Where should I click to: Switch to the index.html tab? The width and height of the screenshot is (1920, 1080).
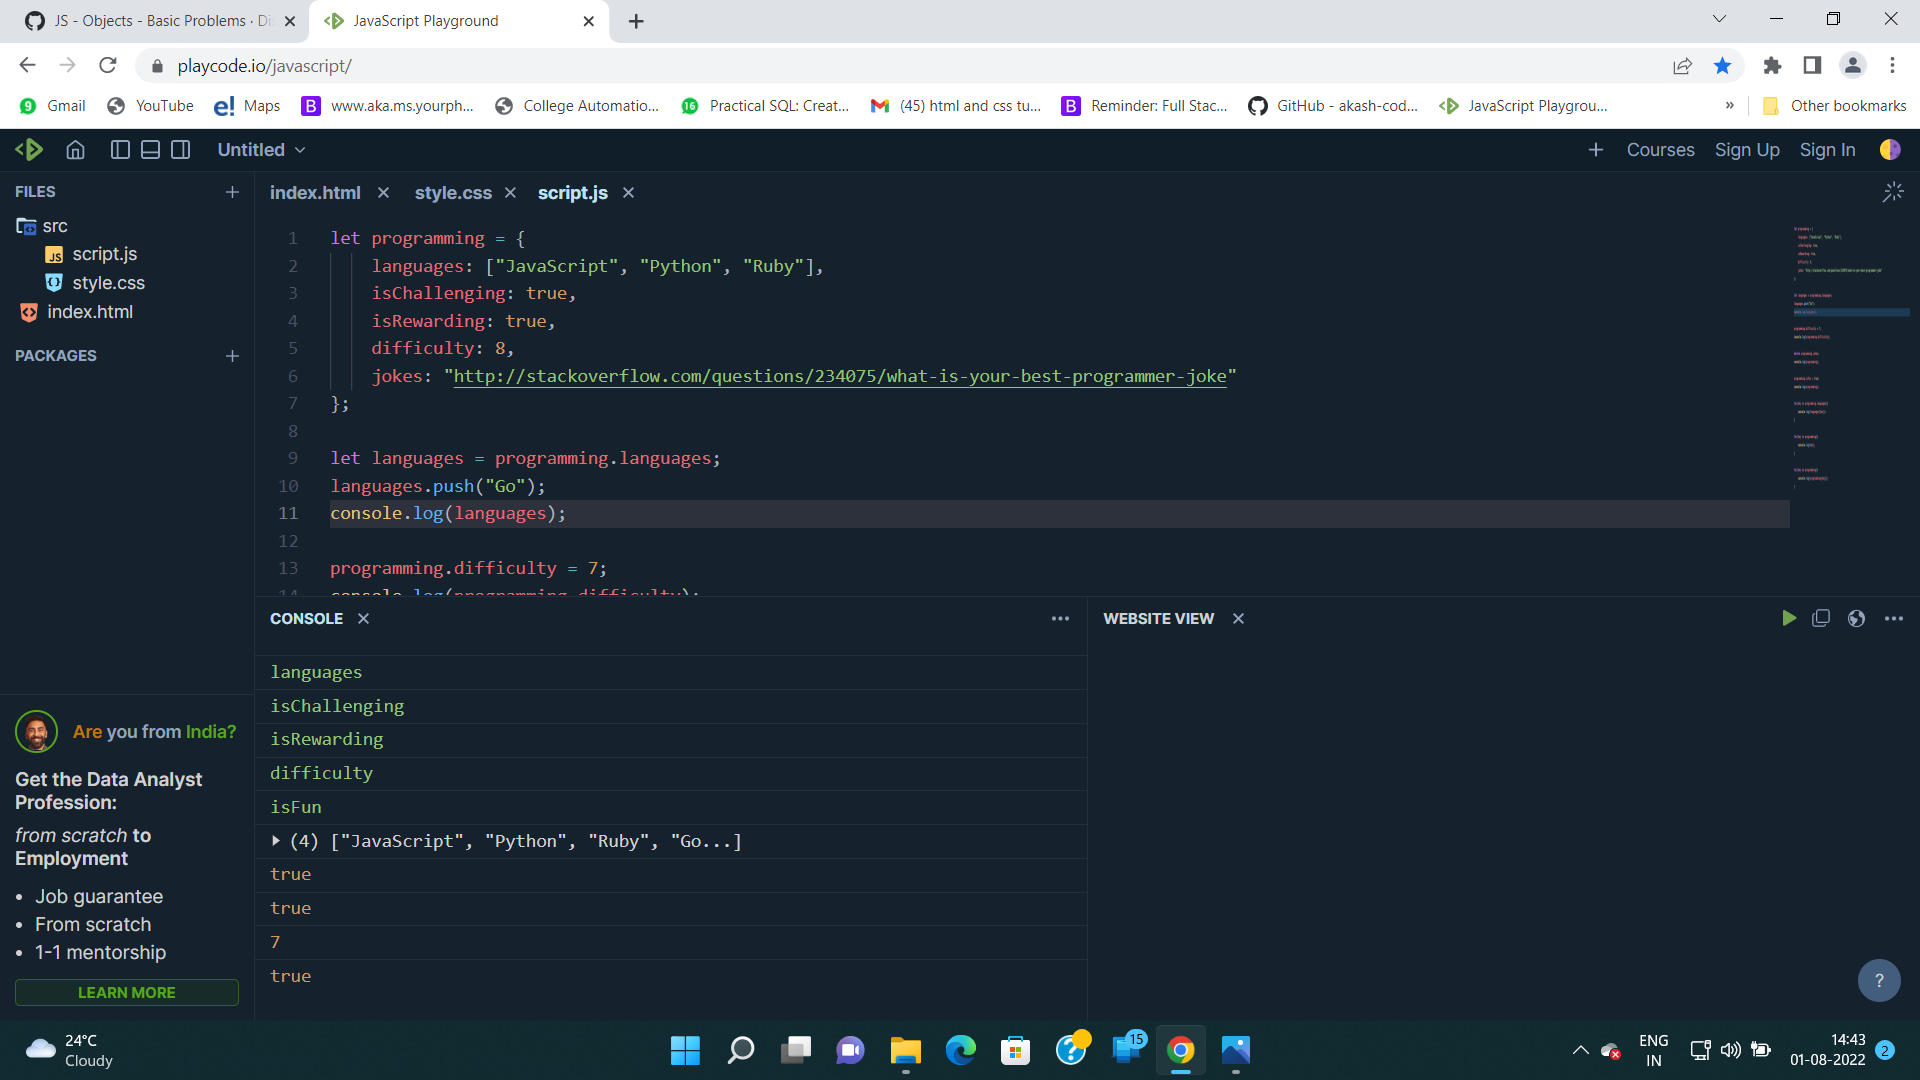[314, 192]
